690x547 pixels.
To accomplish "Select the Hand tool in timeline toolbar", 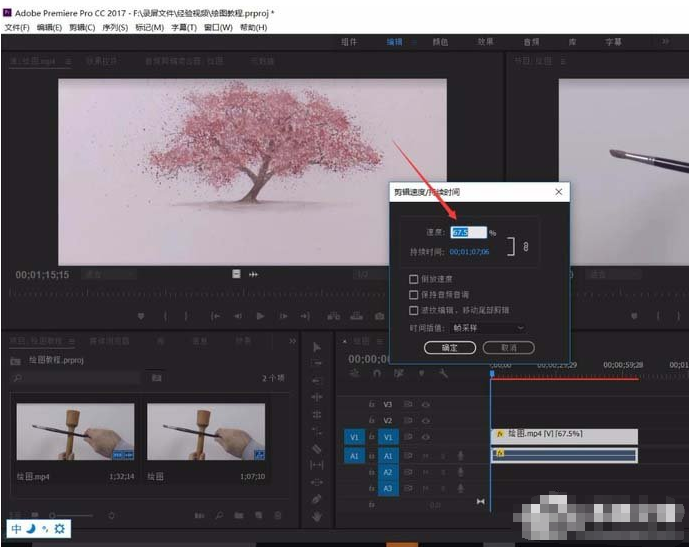I will click(x=317, y=517).
